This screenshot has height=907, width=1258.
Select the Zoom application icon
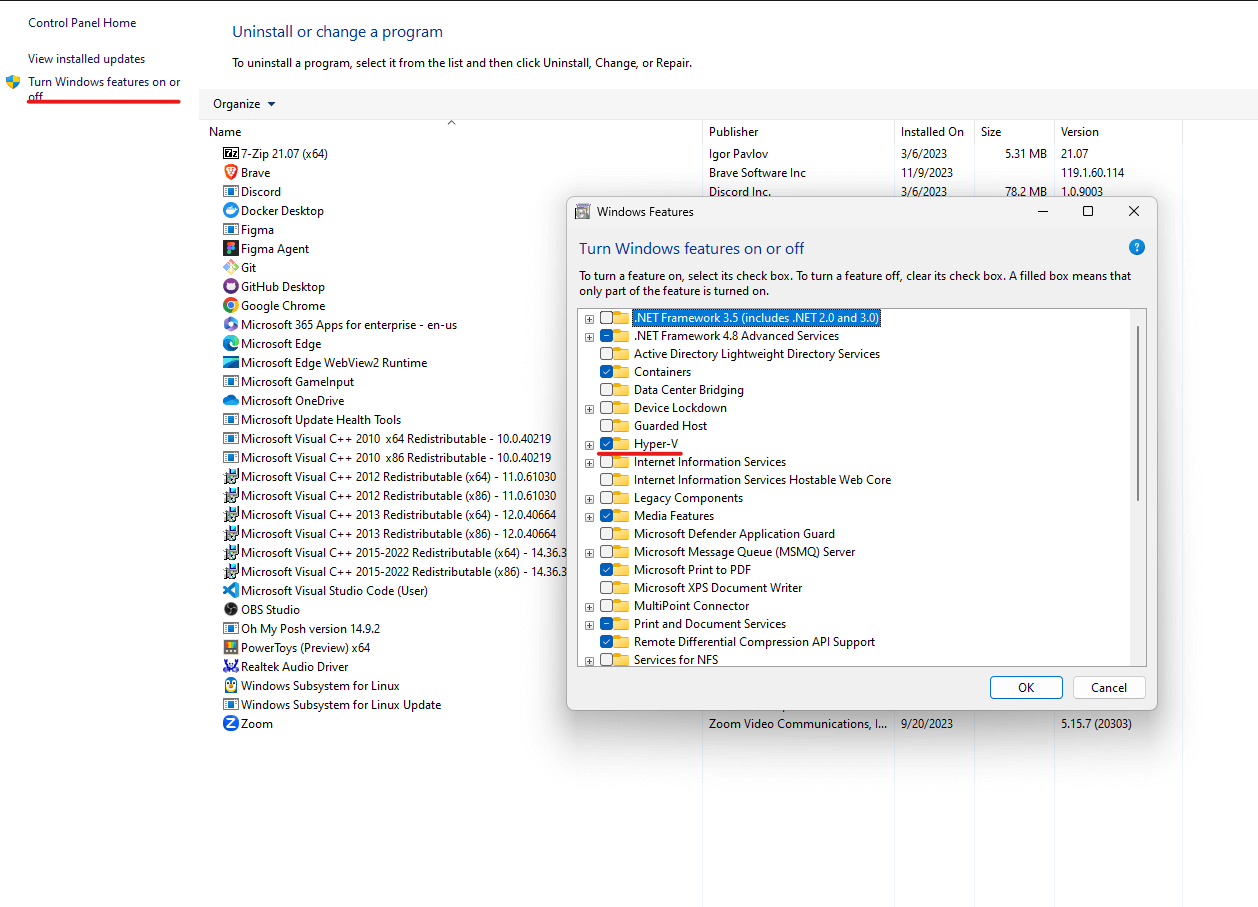pos(231,723)
